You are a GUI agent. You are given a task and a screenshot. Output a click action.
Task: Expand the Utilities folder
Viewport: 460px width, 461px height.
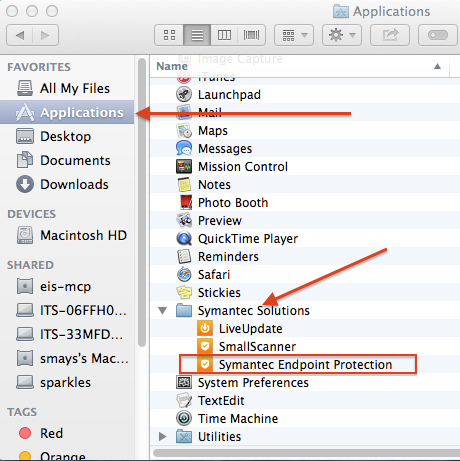[x=163, y=436]
